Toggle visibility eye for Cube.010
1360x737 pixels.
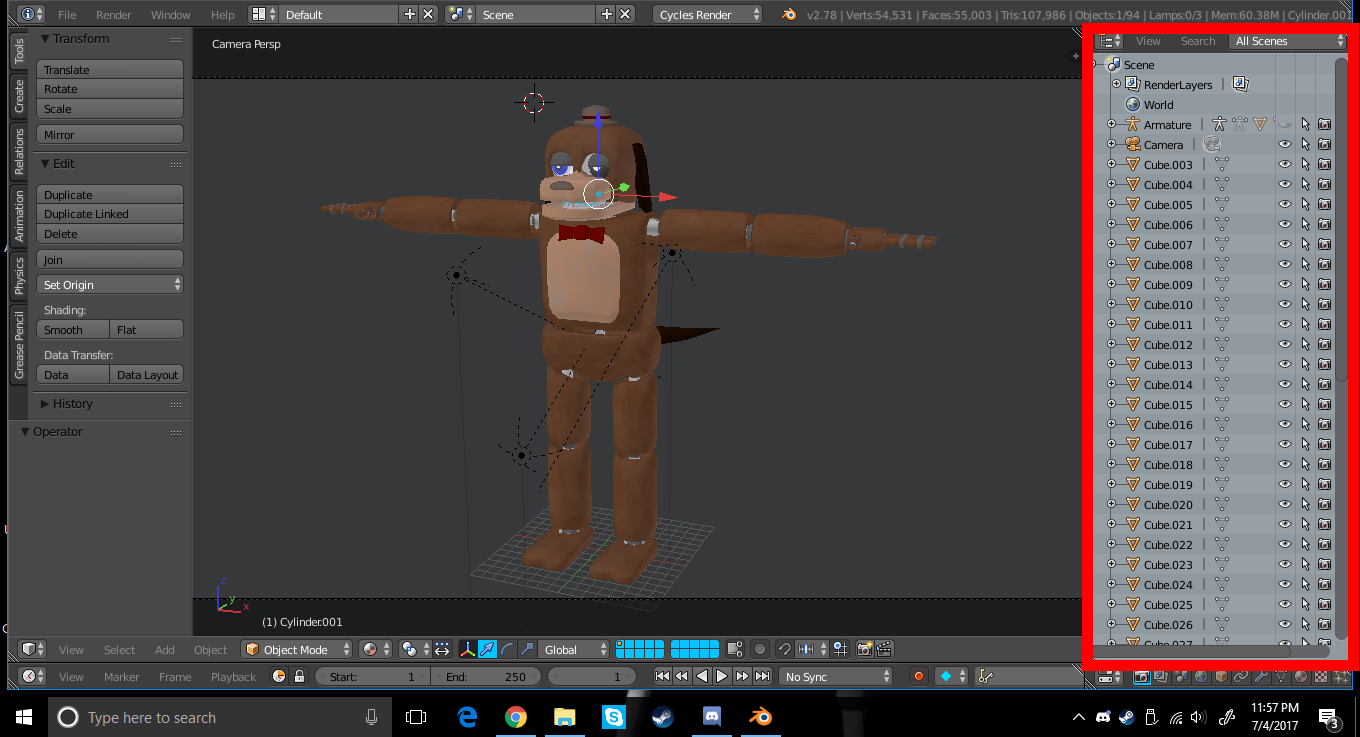click(x=1286, y=304)
